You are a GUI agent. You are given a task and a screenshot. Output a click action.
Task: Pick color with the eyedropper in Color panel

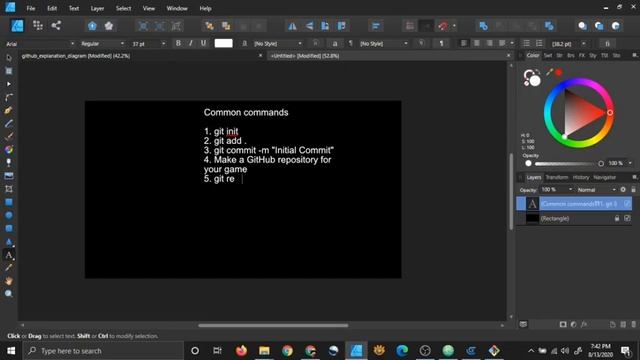(549, 72)
